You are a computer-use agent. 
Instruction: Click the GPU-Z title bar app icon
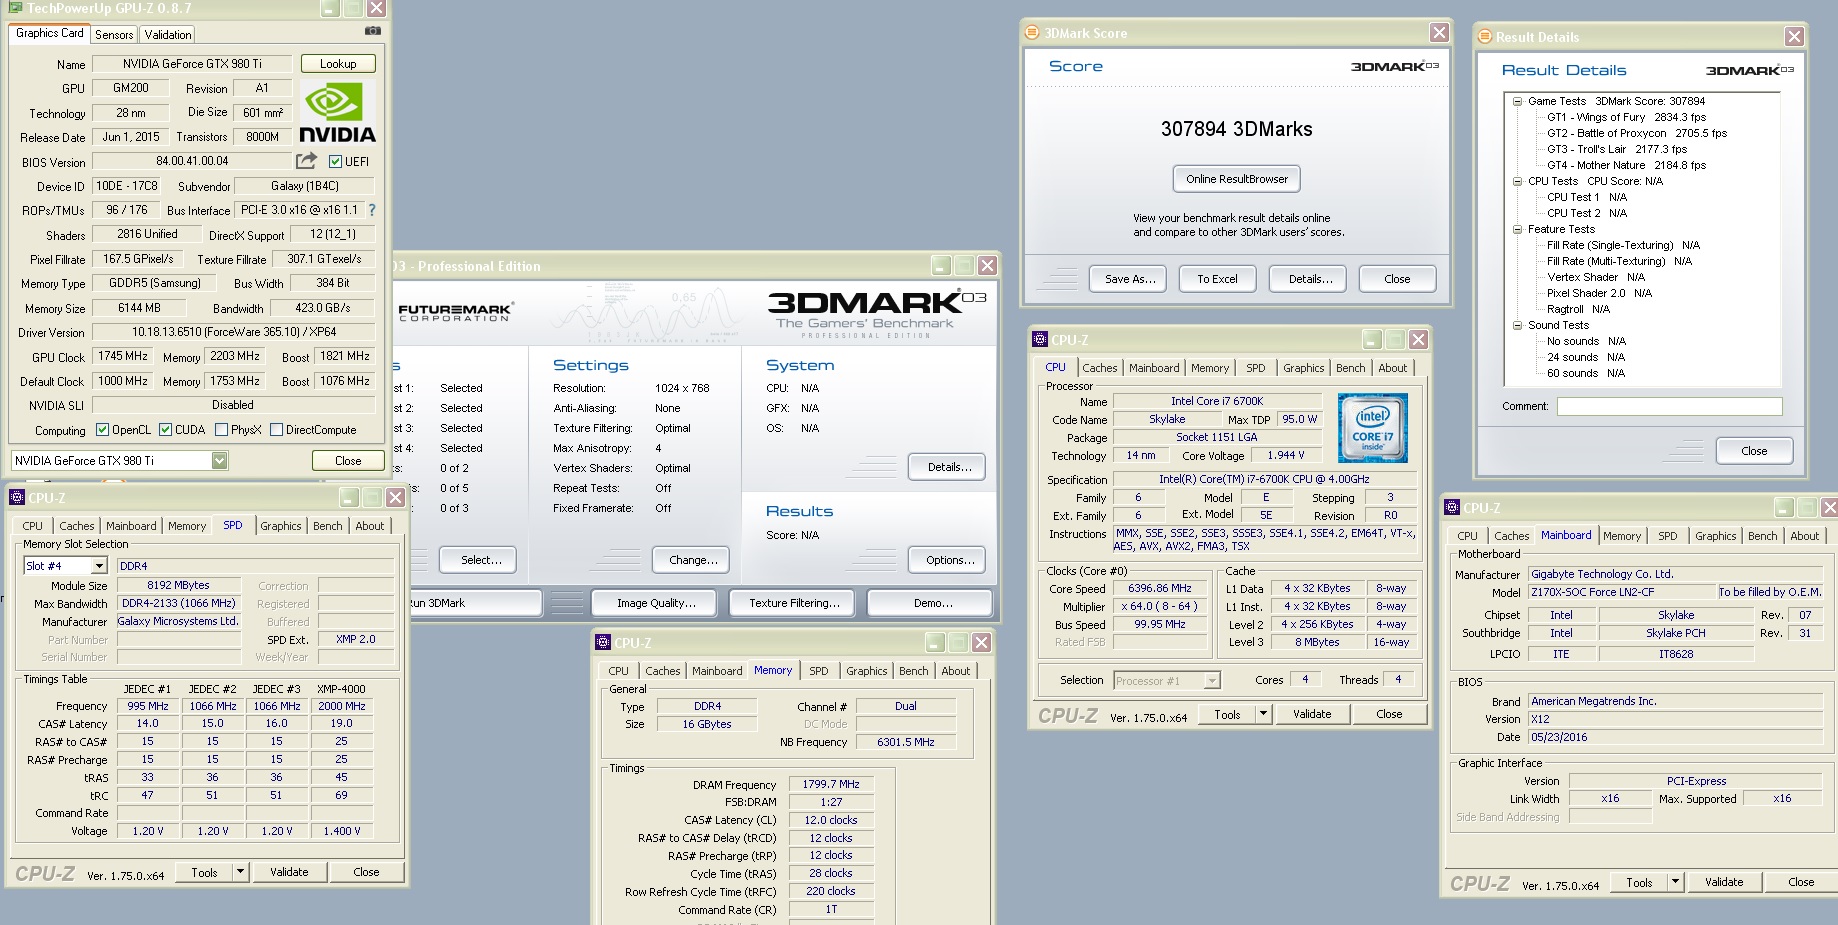point(15,8)
